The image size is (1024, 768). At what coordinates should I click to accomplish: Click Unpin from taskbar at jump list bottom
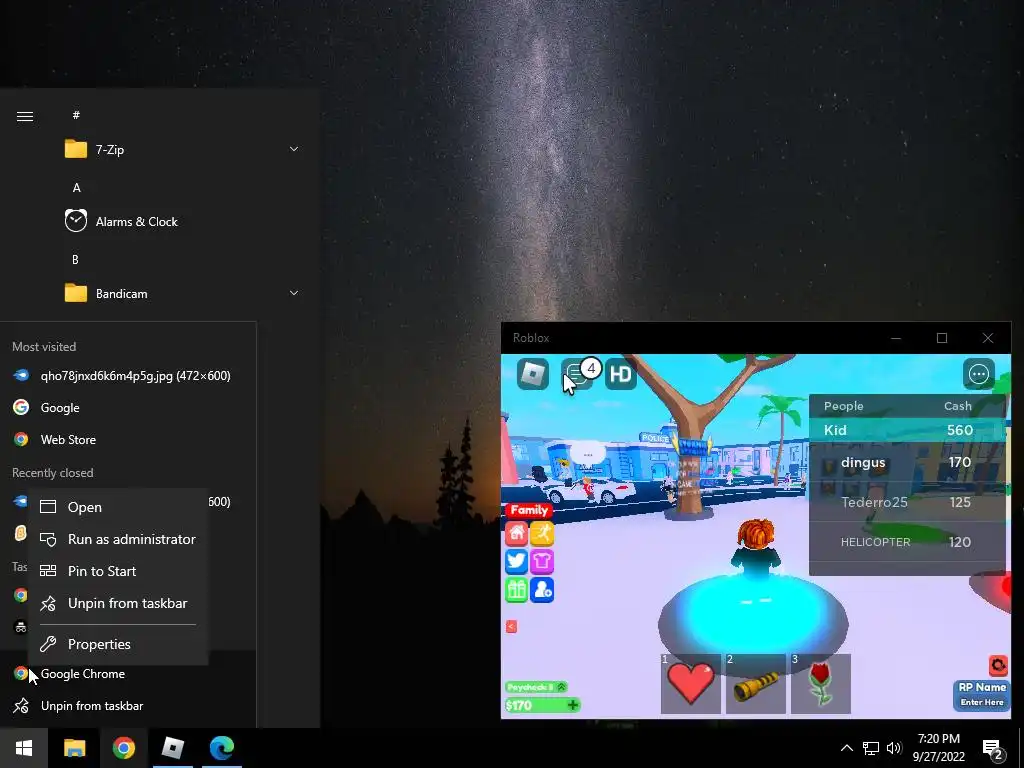(128, 705)
